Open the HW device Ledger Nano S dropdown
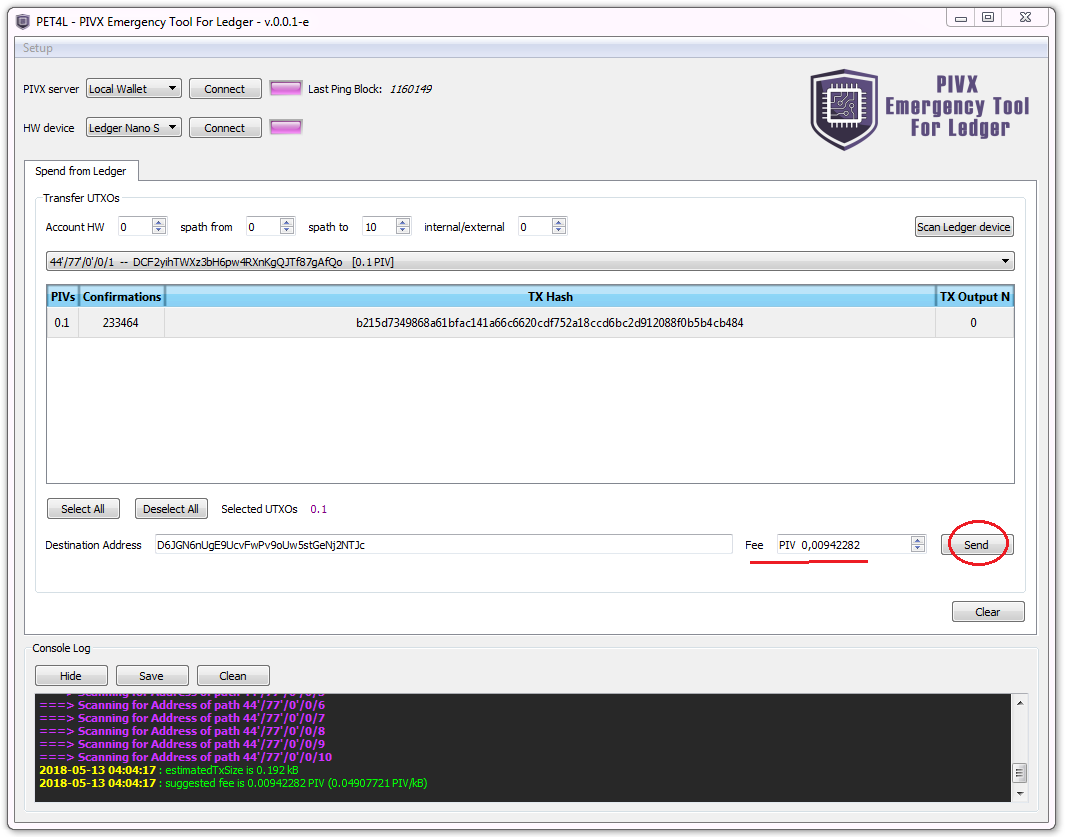This screenshot has height=837, width=1065. click(x=134, y=127)
